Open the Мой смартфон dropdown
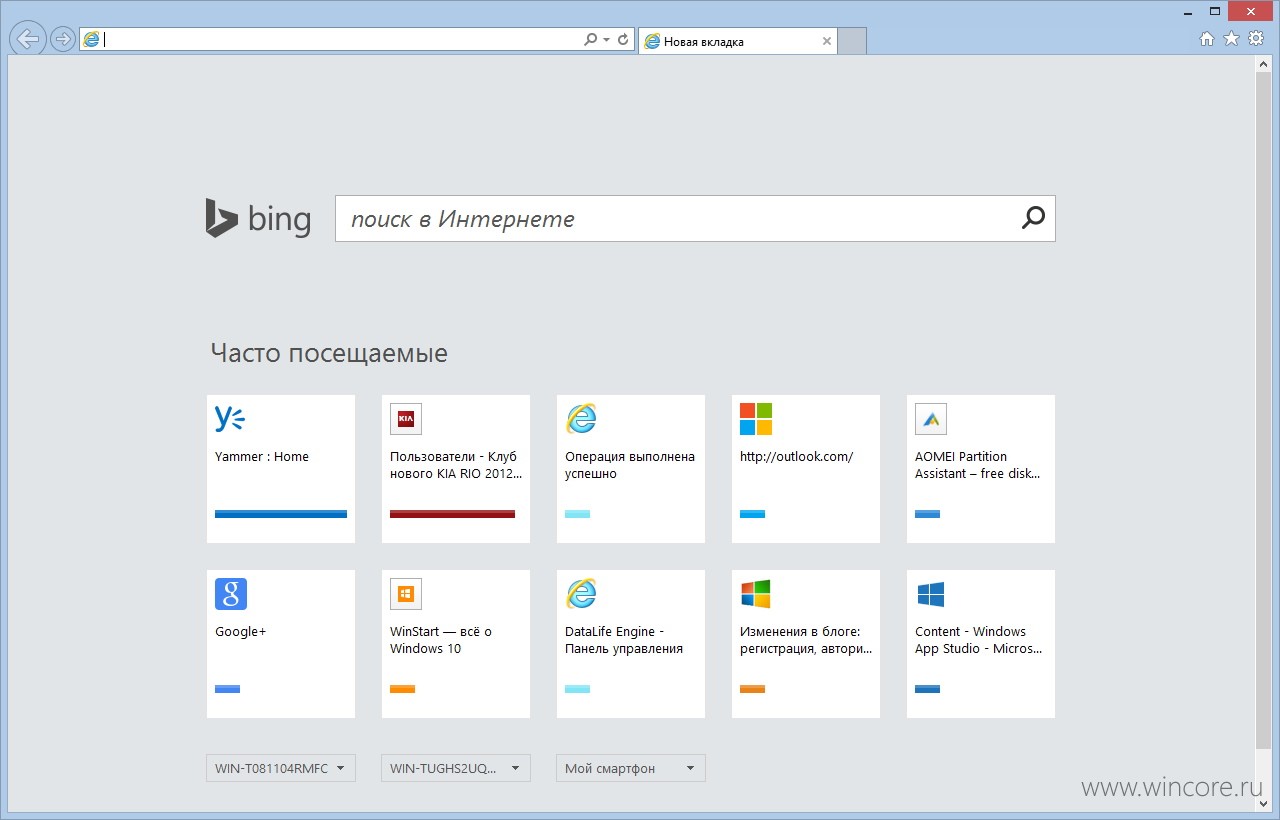1280x820 pixels. coord(631,768)
